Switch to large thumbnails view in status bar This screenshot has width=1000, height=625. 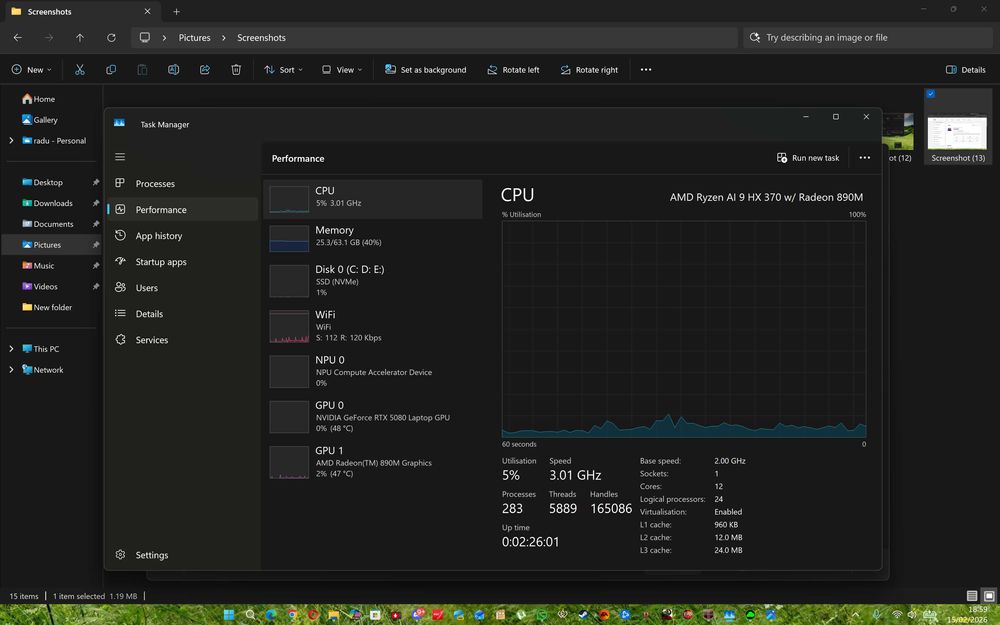point(989,596)
